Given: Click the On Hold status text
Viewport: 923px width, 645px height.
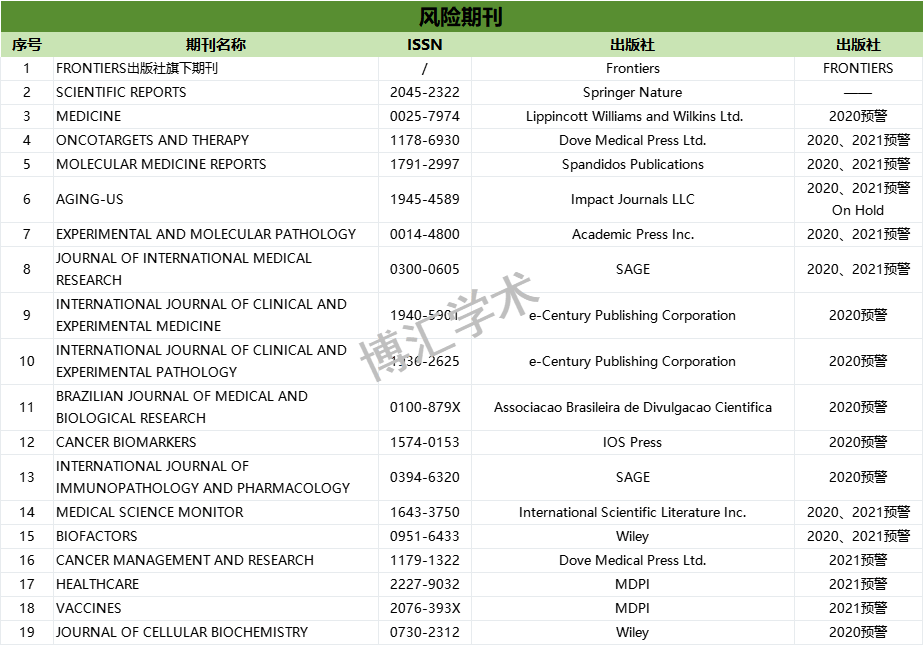Looking at the screenshot, I should point(858,210).
